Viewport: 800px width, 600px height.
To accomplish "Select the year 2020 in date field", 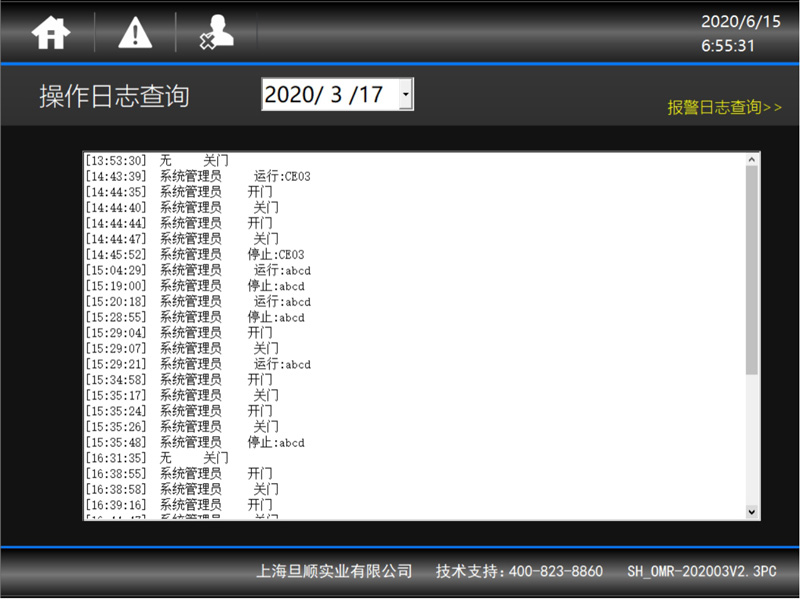I will click(x=288, y=95).
